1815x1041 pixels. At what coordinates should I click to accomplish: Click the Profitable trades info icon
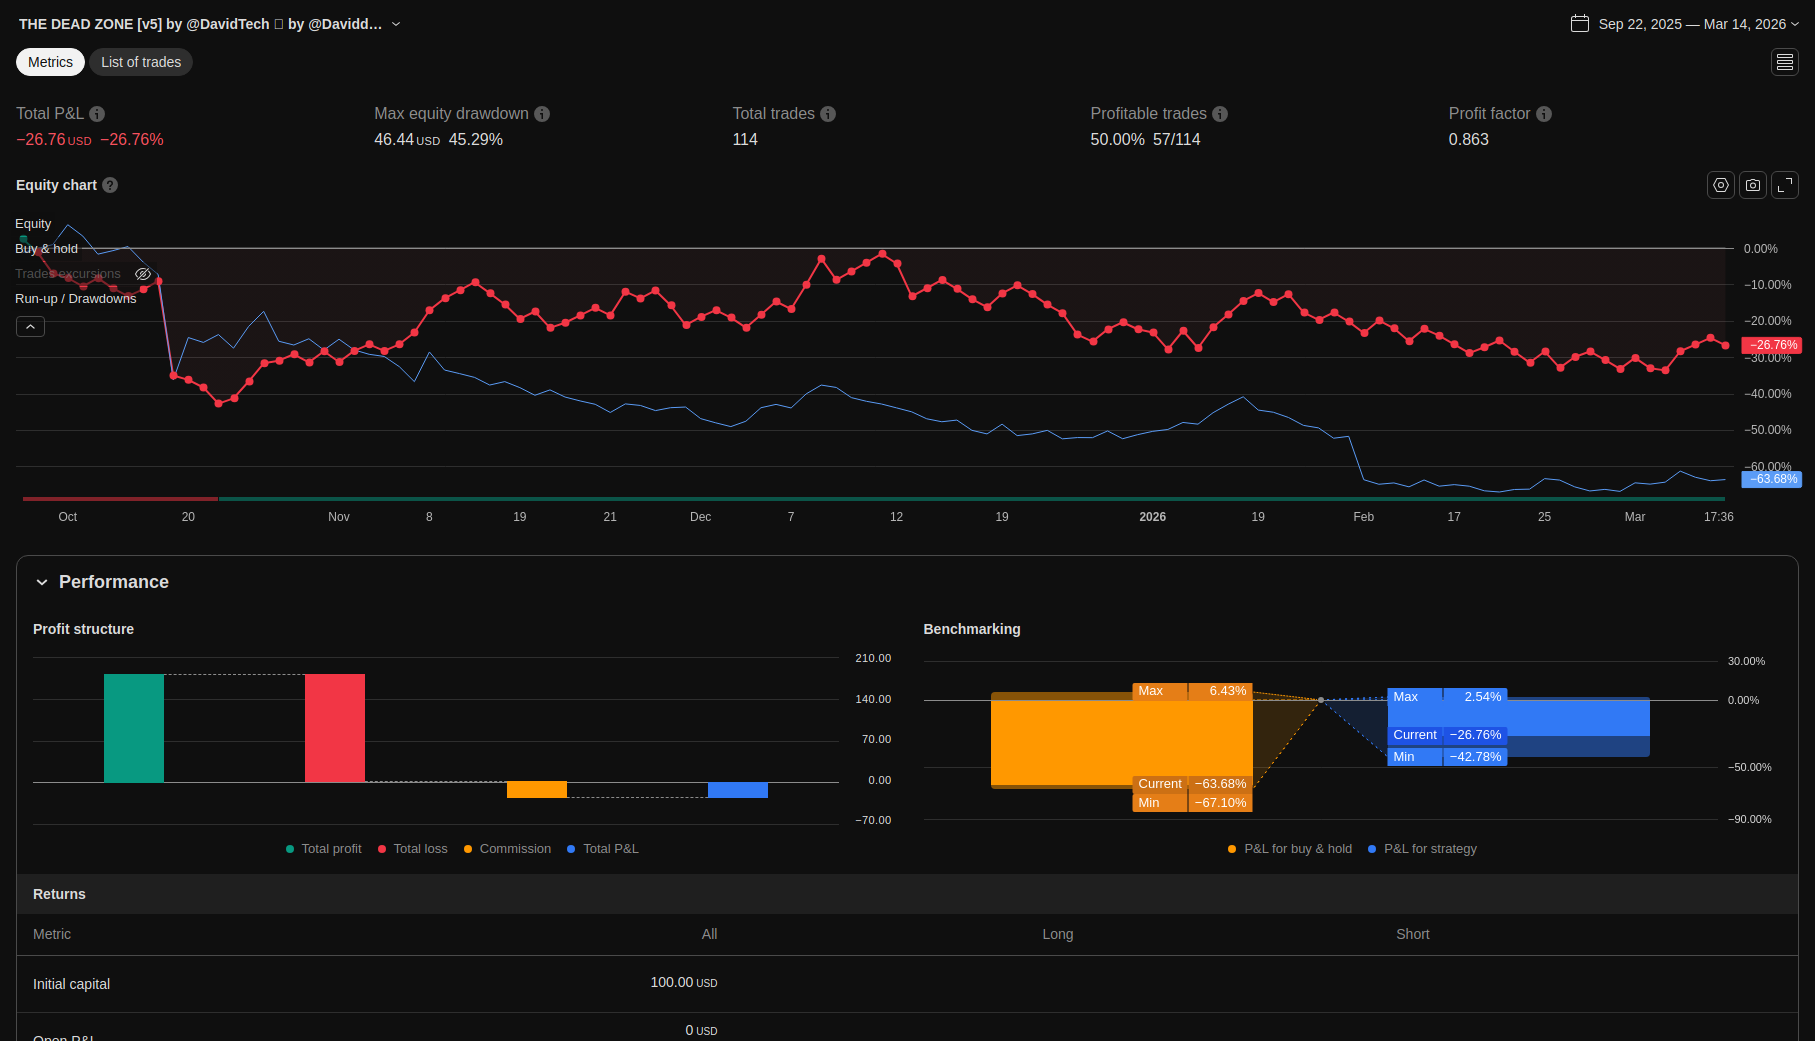(1220, 114)
